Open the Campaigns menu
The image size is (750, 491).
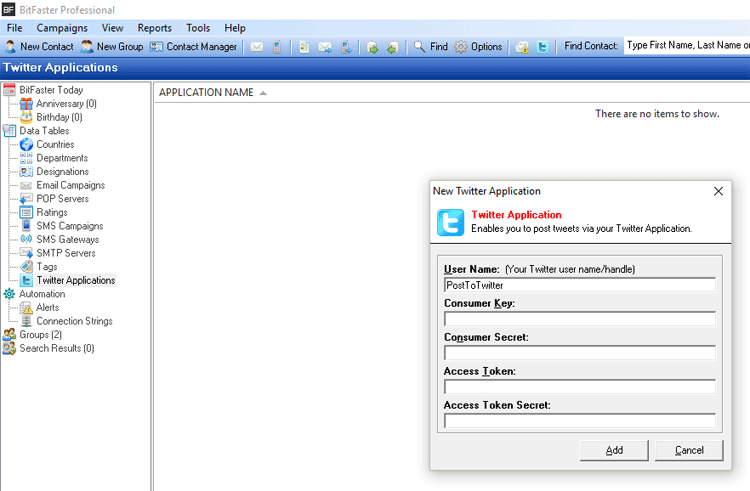click(62, 28)
